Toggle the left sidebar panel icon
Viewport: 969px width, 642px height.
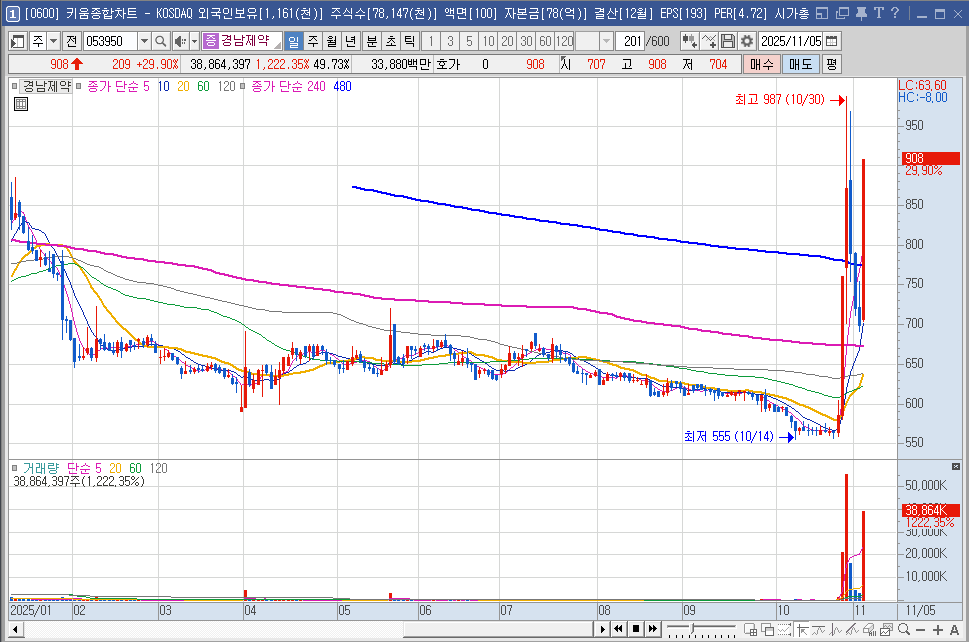point(17,41)
